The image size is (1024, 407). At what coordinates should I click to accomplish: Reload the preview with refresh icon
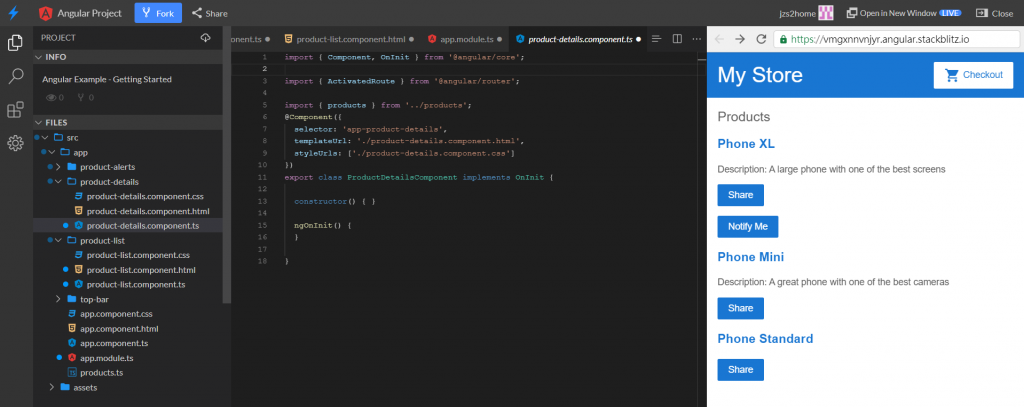(x=761, y=39)
